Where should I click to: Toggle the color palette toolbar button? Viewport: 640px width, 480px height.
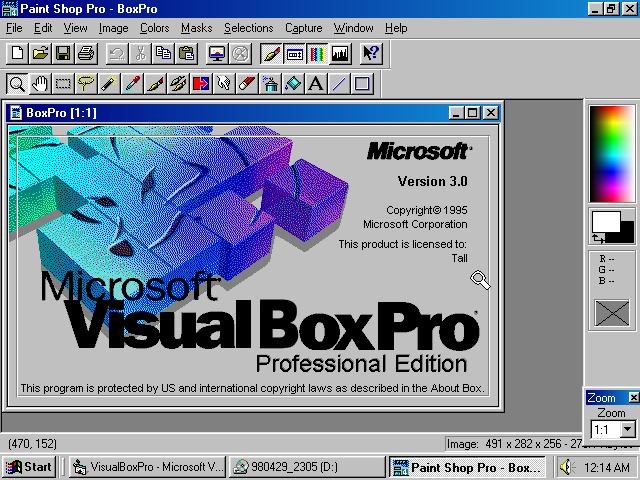tap(317, 53)
